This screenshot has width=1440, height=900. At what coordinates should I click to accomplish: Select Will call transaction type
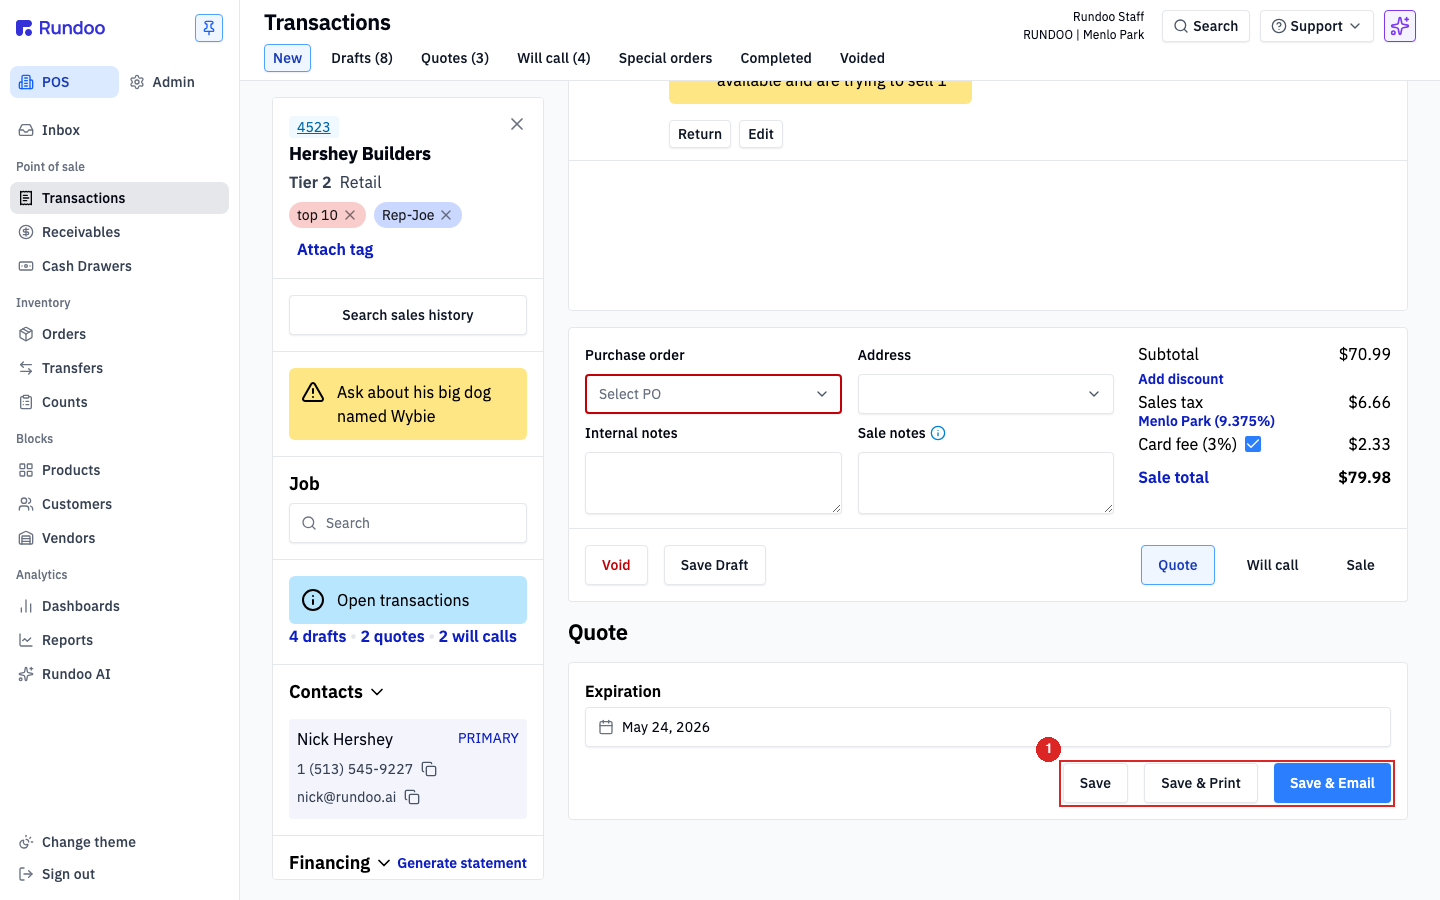(1273, 565)
